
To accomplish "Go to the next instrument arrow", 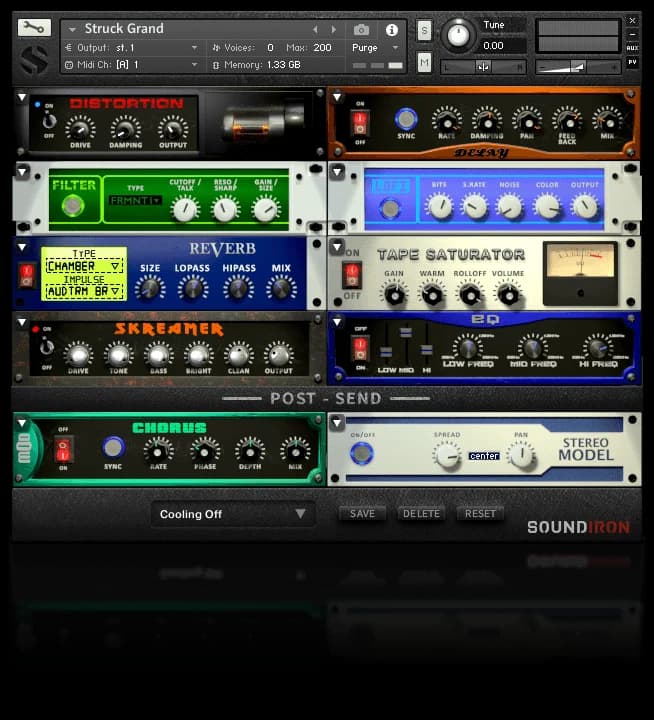I will coord(334,30).
